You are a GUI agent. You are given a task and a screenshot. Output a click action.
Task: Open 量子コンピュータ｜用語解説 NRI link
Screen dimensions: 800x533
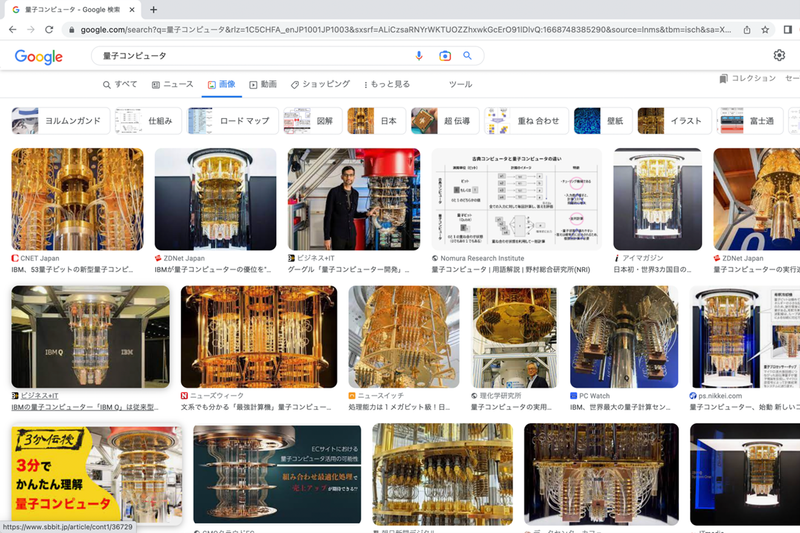pyautogui.click(x=511, y=269)
